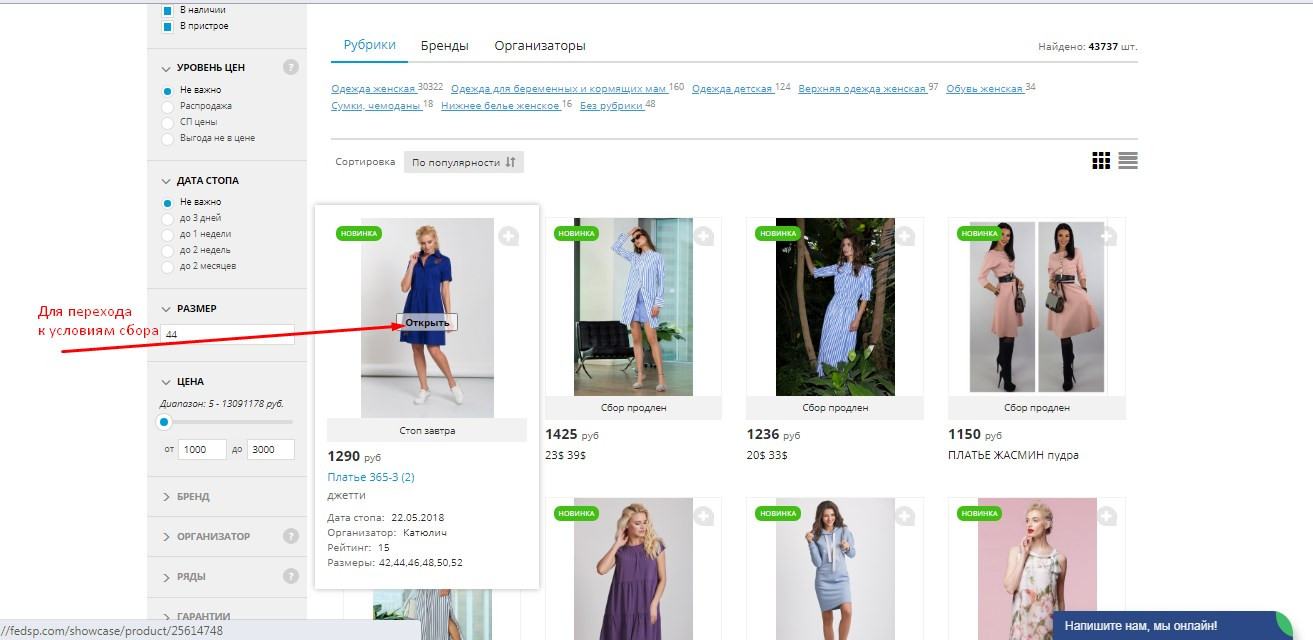Viewport: 1313px width, 640px height.
Task: Open the striped shirt dress photo priced 1425 руб
Action: click(633, 307)
